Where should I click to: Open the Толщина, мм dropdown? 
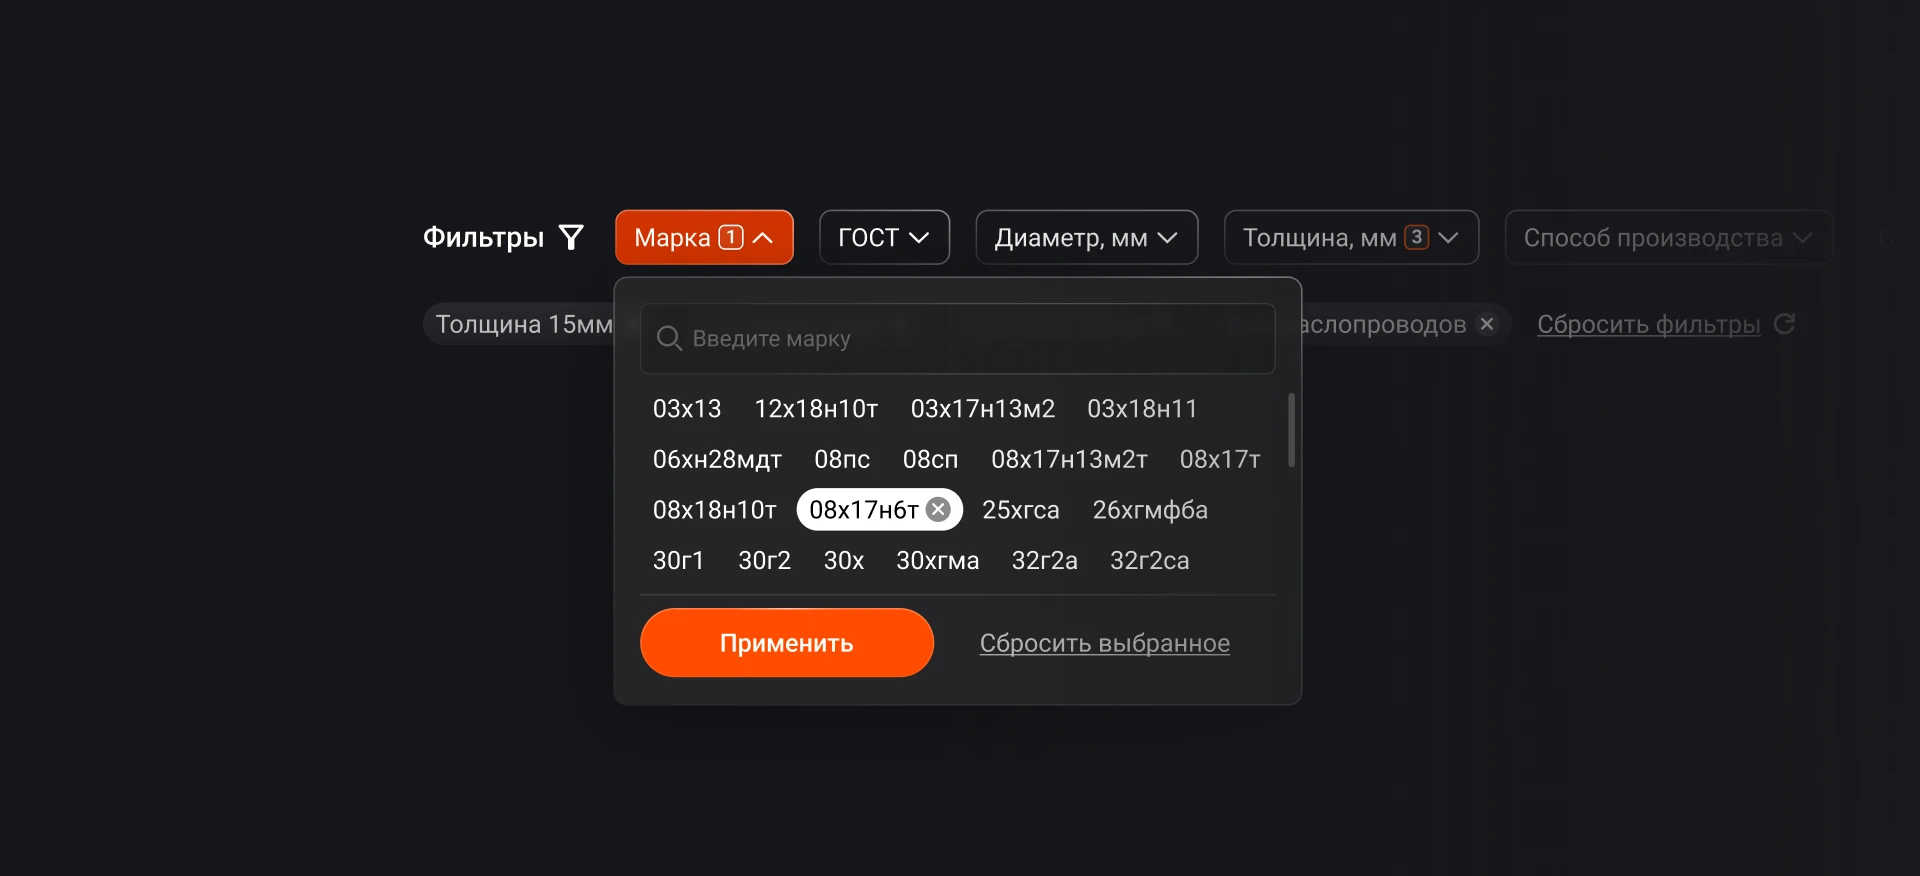[1350, 237]
